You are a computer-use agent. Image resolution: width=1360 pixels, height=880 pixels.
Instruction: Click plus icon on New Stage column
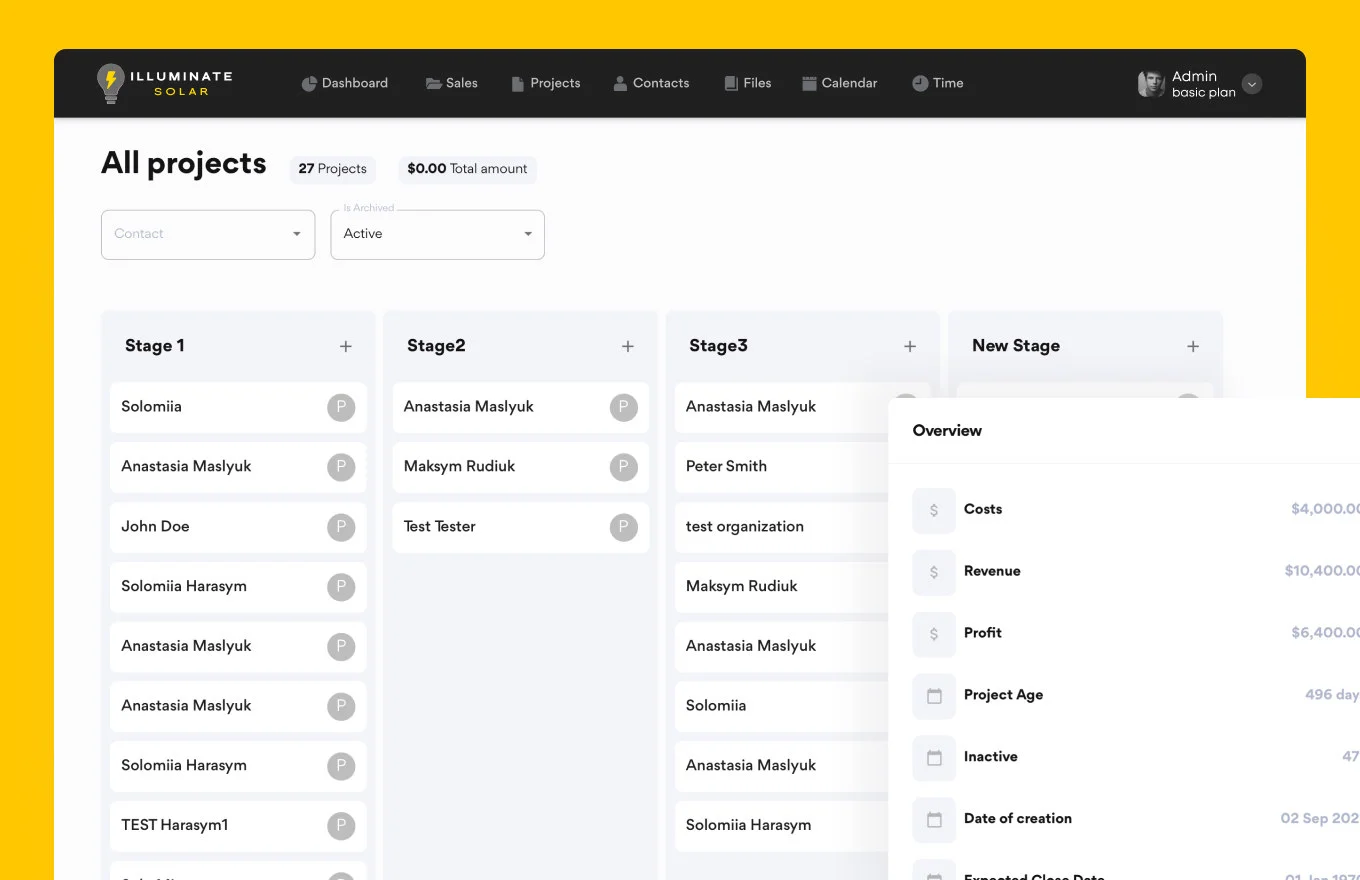click(1193, 346)
